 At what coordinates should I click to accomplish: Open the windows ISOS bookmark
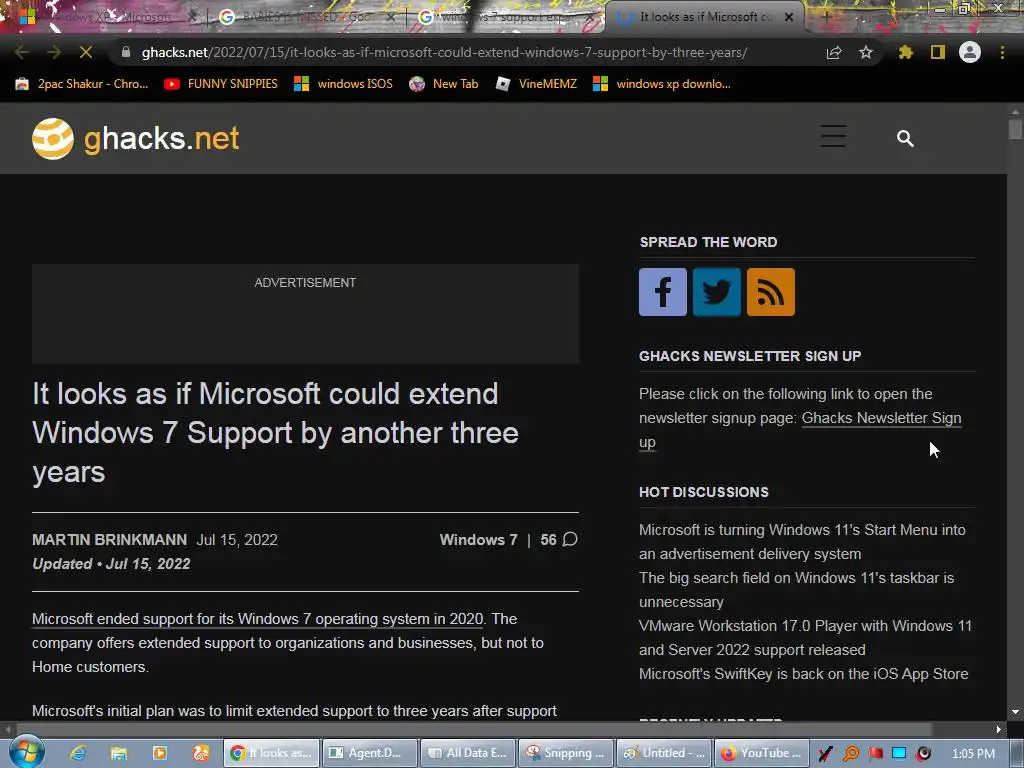(x=344, y=84)
